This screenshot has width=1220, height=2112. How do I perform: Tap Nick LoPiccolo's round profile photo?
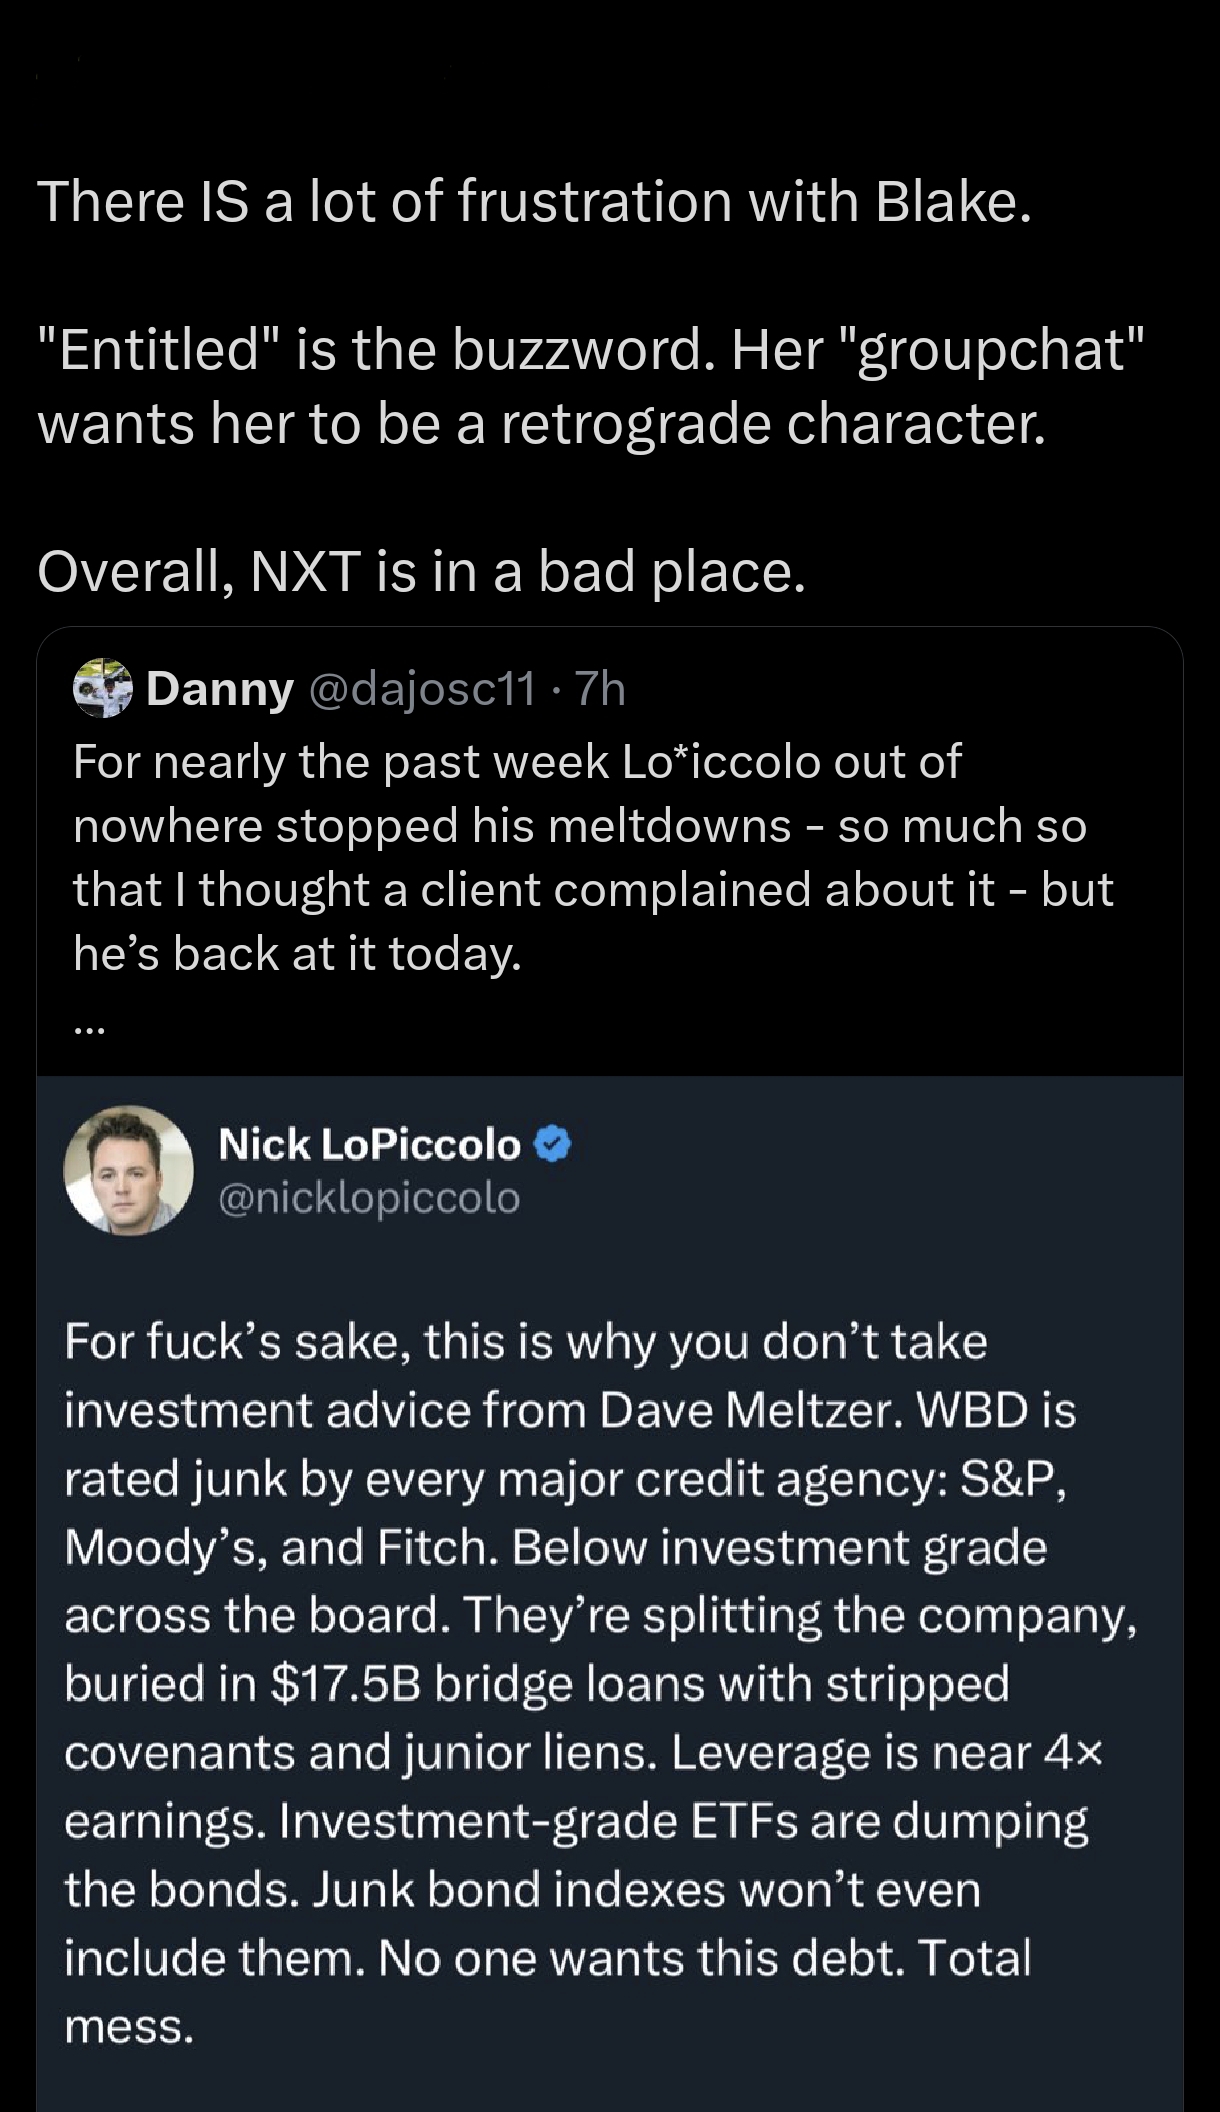click(x=128, y=1170)
